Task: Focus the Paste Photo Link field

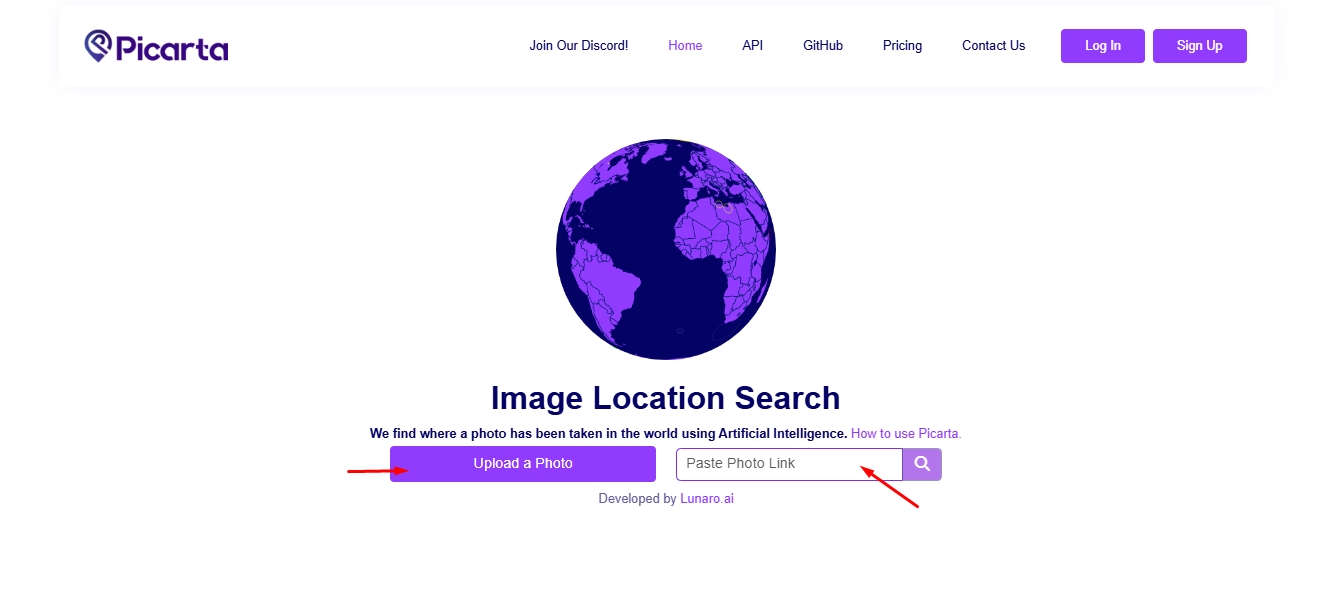Action: pos(789,464)
